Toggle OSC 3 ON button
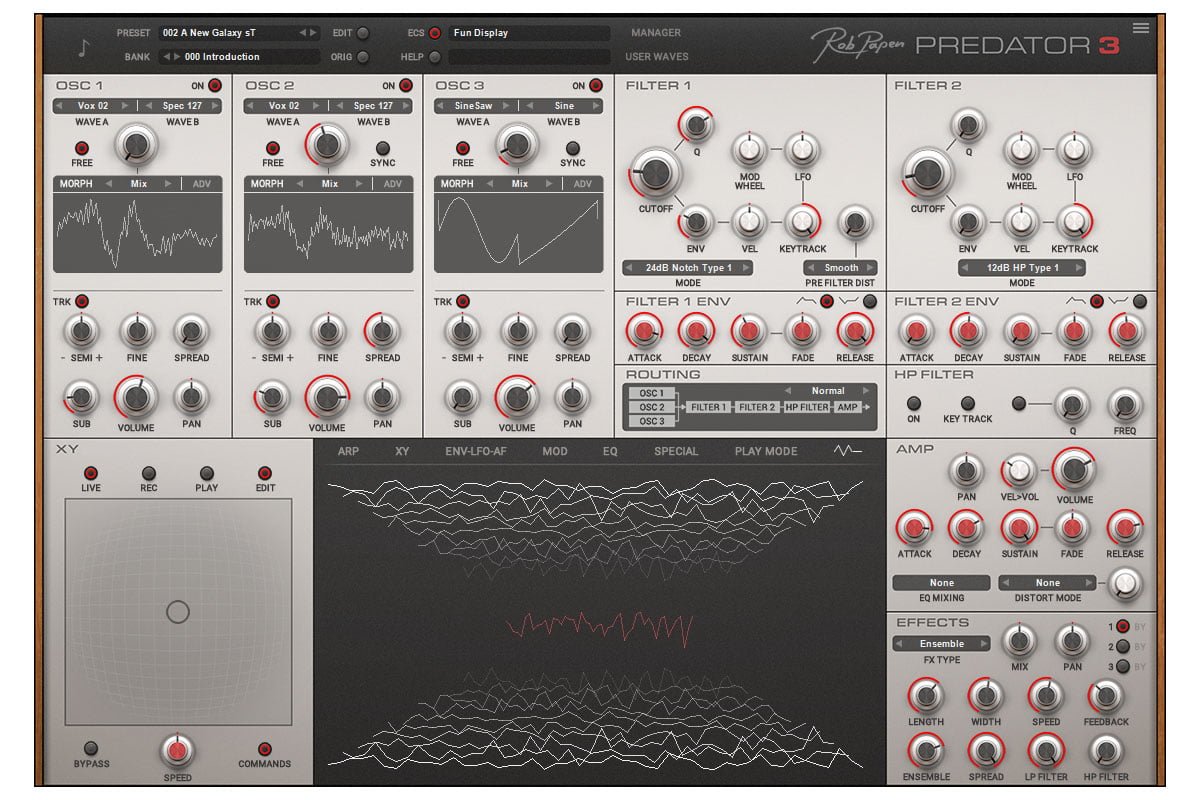The height and width of the screenshot is (800, 1200). tap(596, 86)
